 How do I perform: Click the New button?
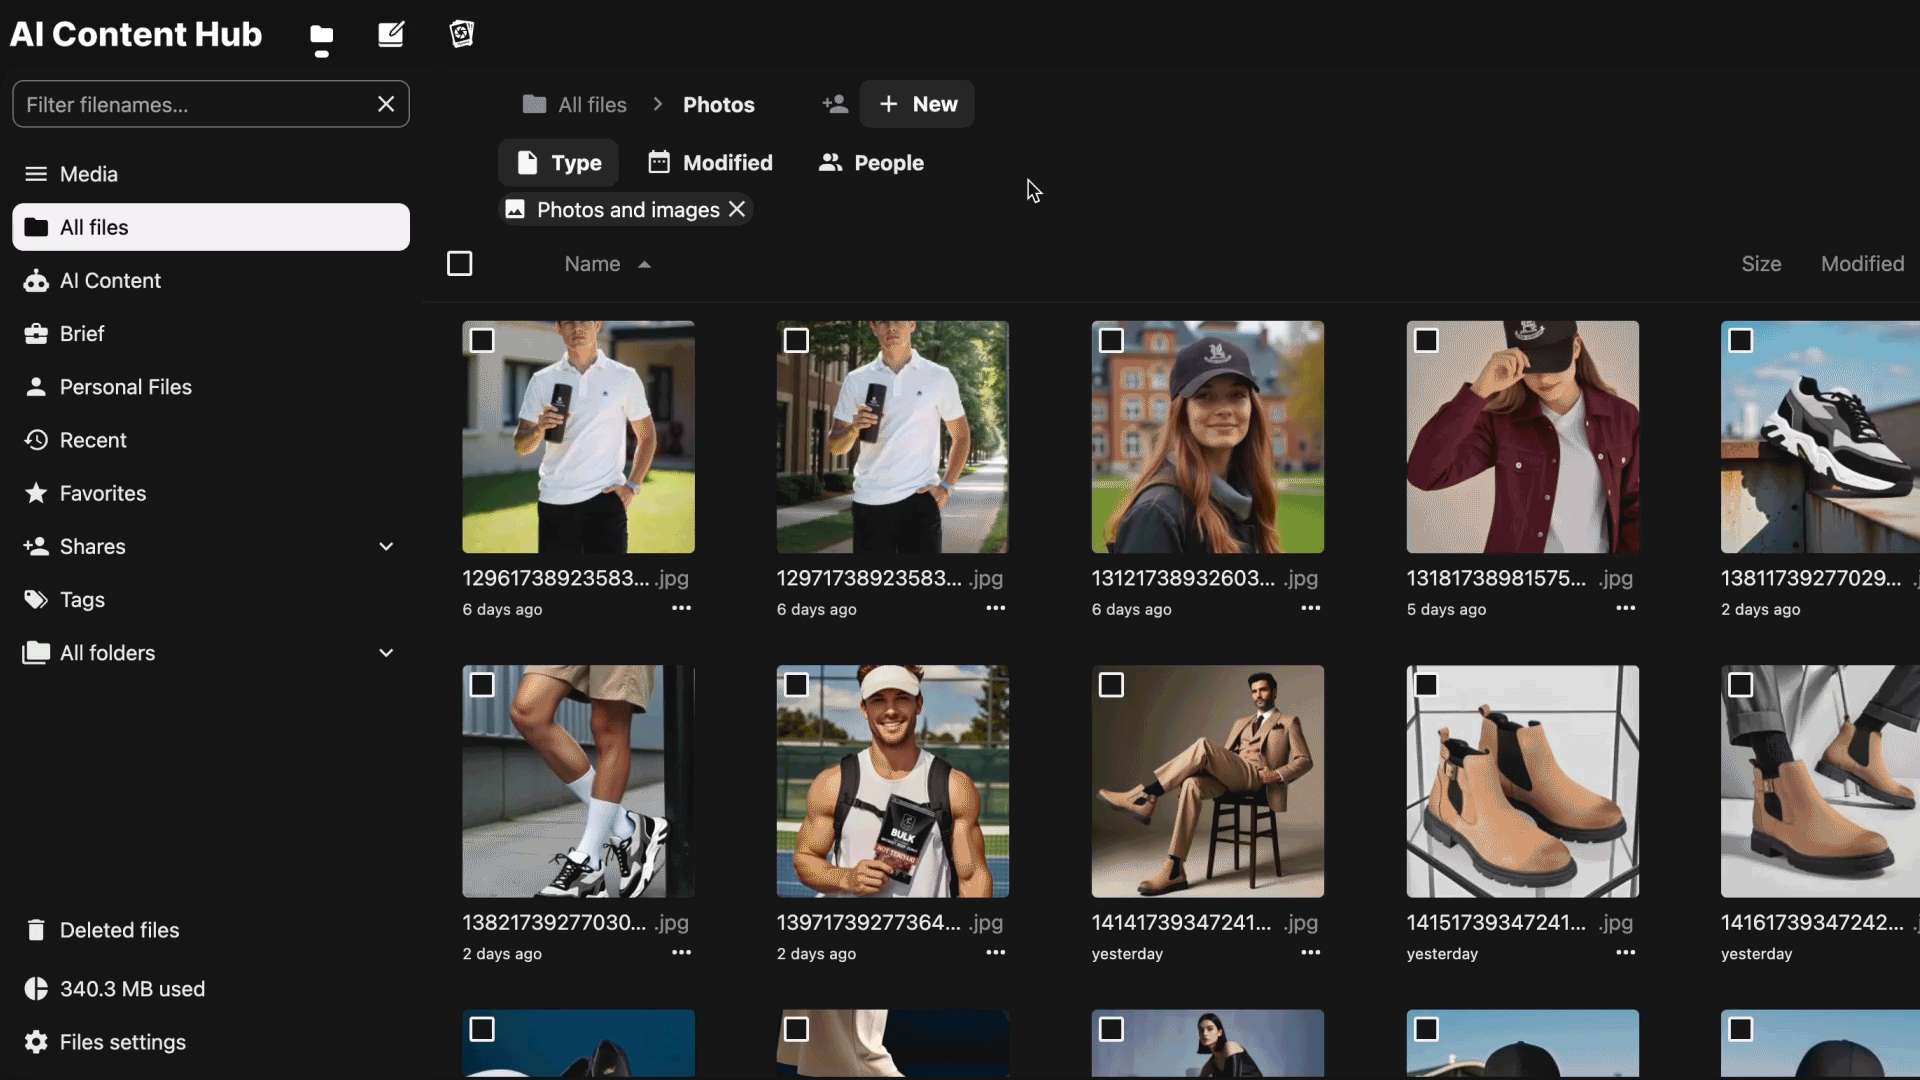(917, 104)
